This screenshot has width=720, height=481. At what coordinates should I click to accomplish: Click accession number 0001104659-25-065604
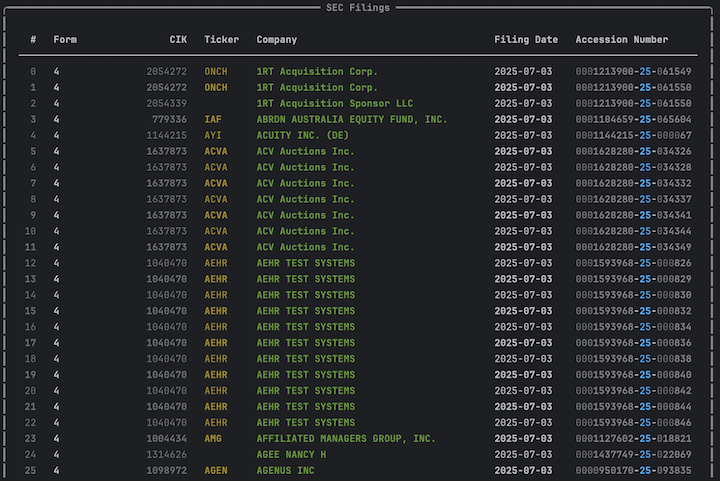point(633,119)
